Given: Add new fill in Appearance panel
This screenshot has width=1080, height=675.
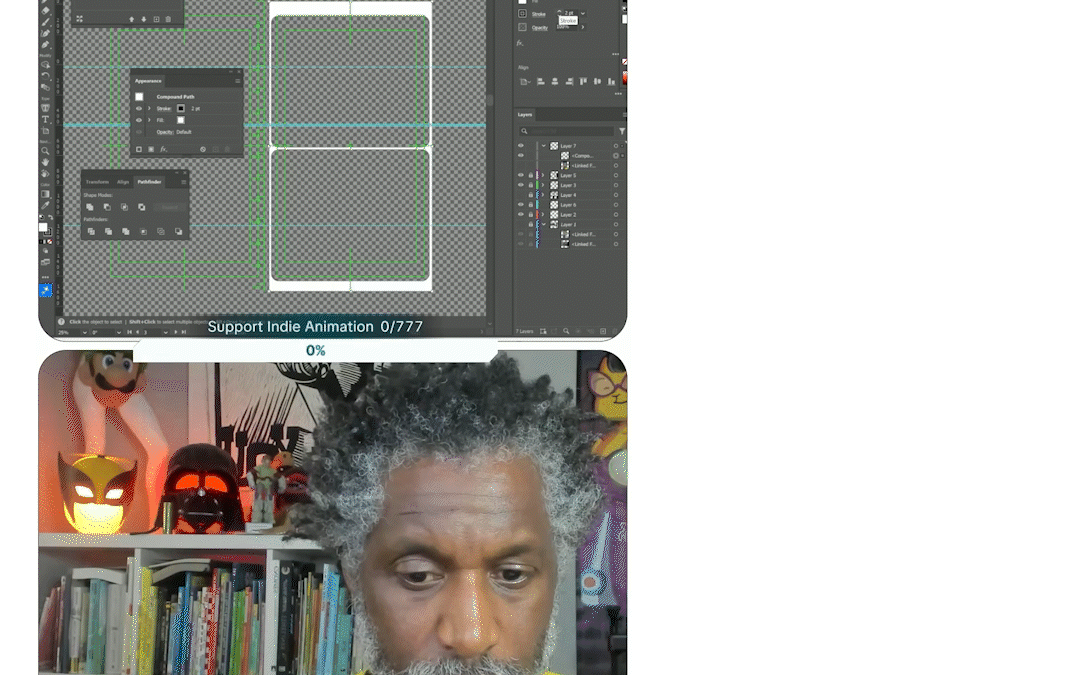Looking at the screenshot, I should click(151, 149).
